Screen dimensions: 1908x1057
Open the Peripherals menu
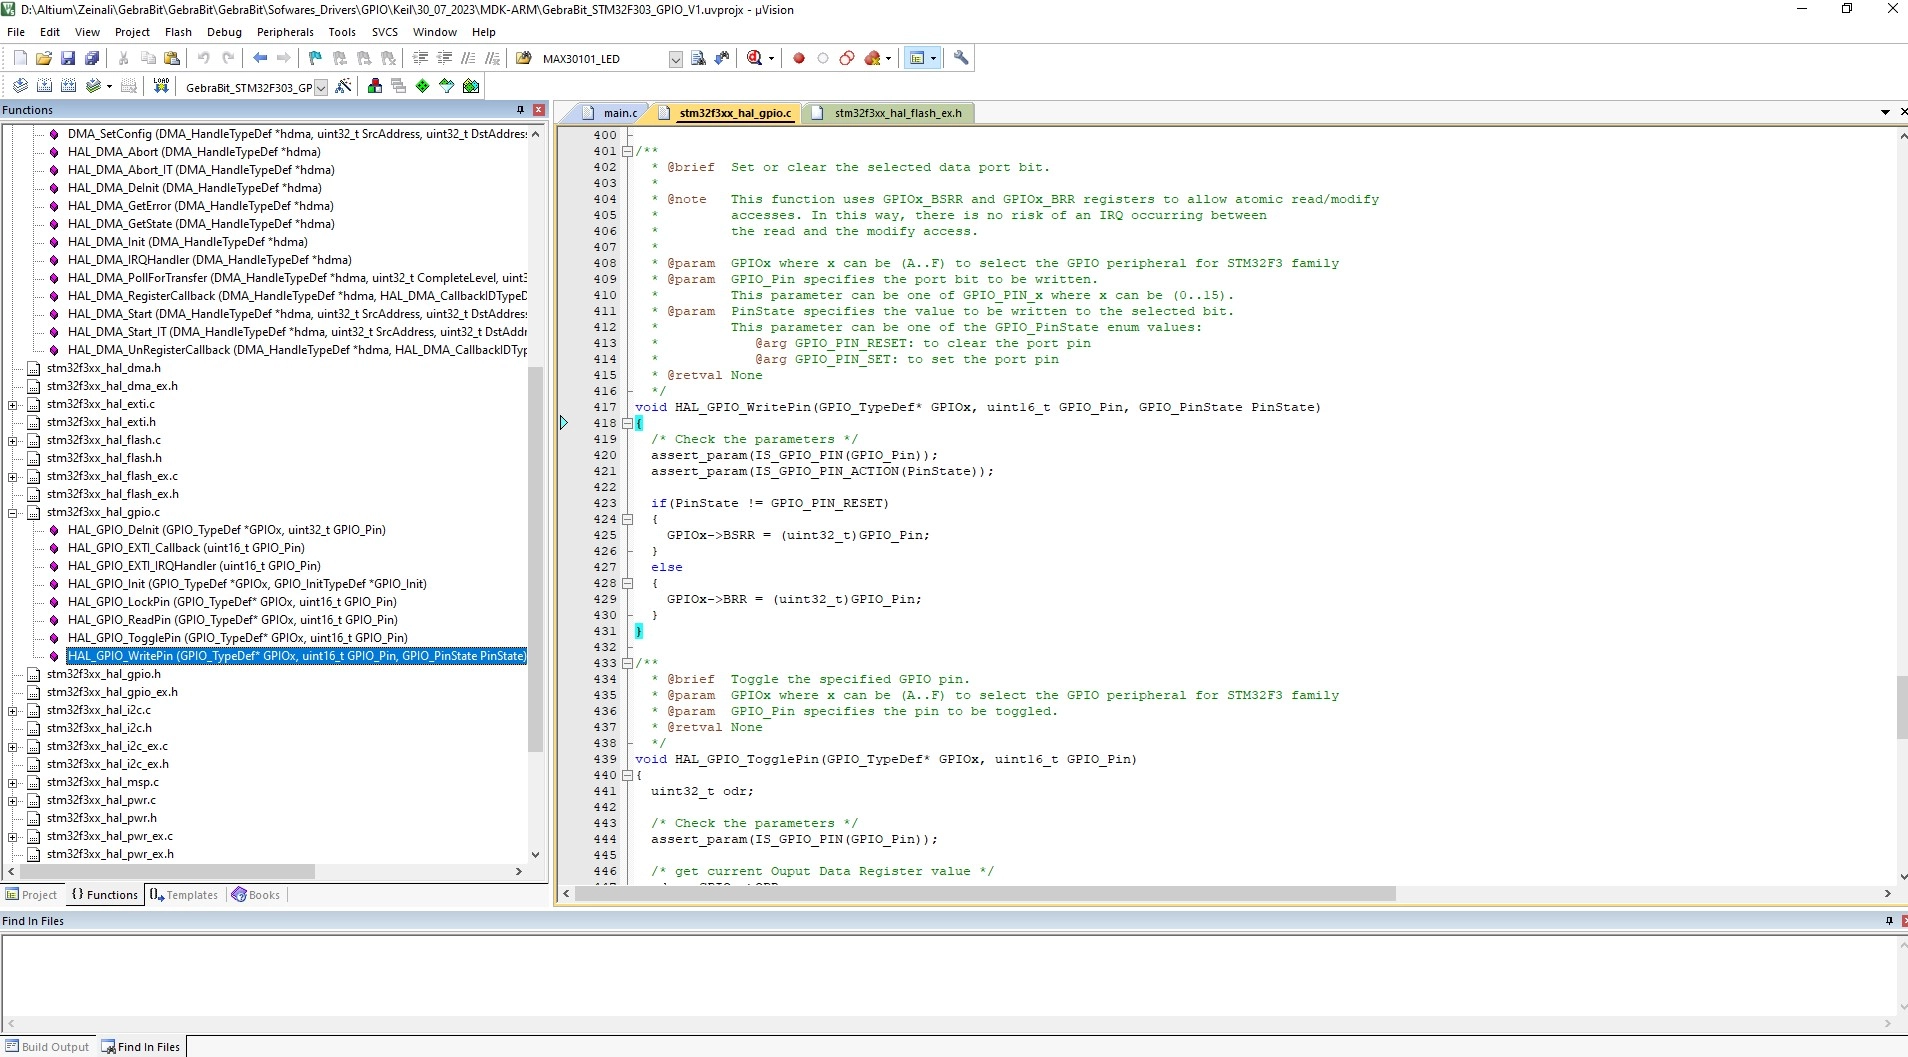(285, 32)
